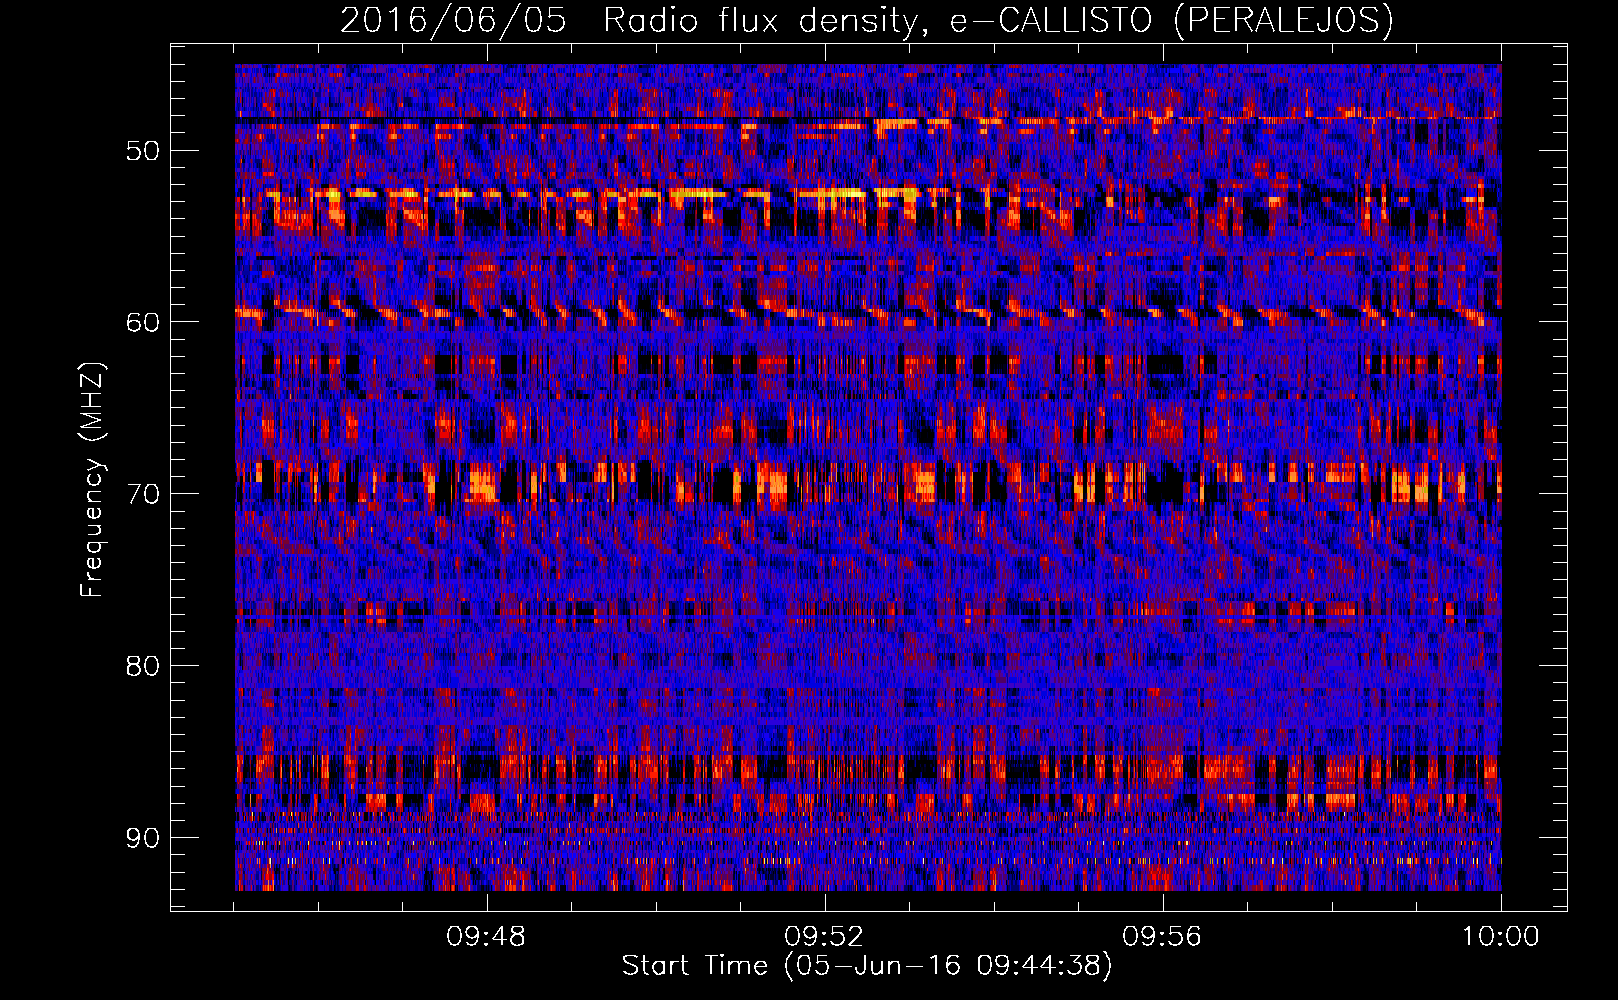This screenshot has height=1000, width=1618.
Task: Click the 09:52 time tick label
Action: (x=824, y=937)
